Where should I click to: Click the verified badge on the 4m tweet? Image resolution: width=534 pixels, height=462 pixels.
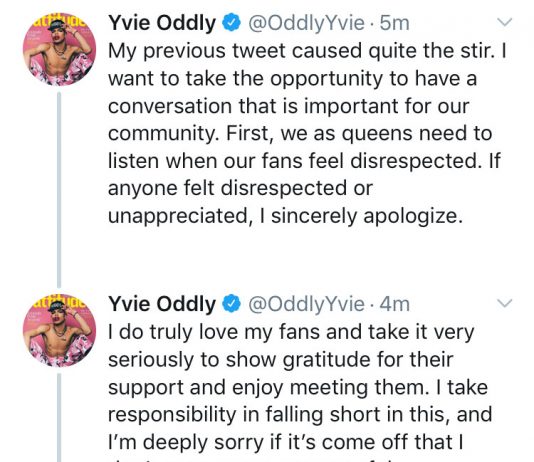click(x=232, y=304)
